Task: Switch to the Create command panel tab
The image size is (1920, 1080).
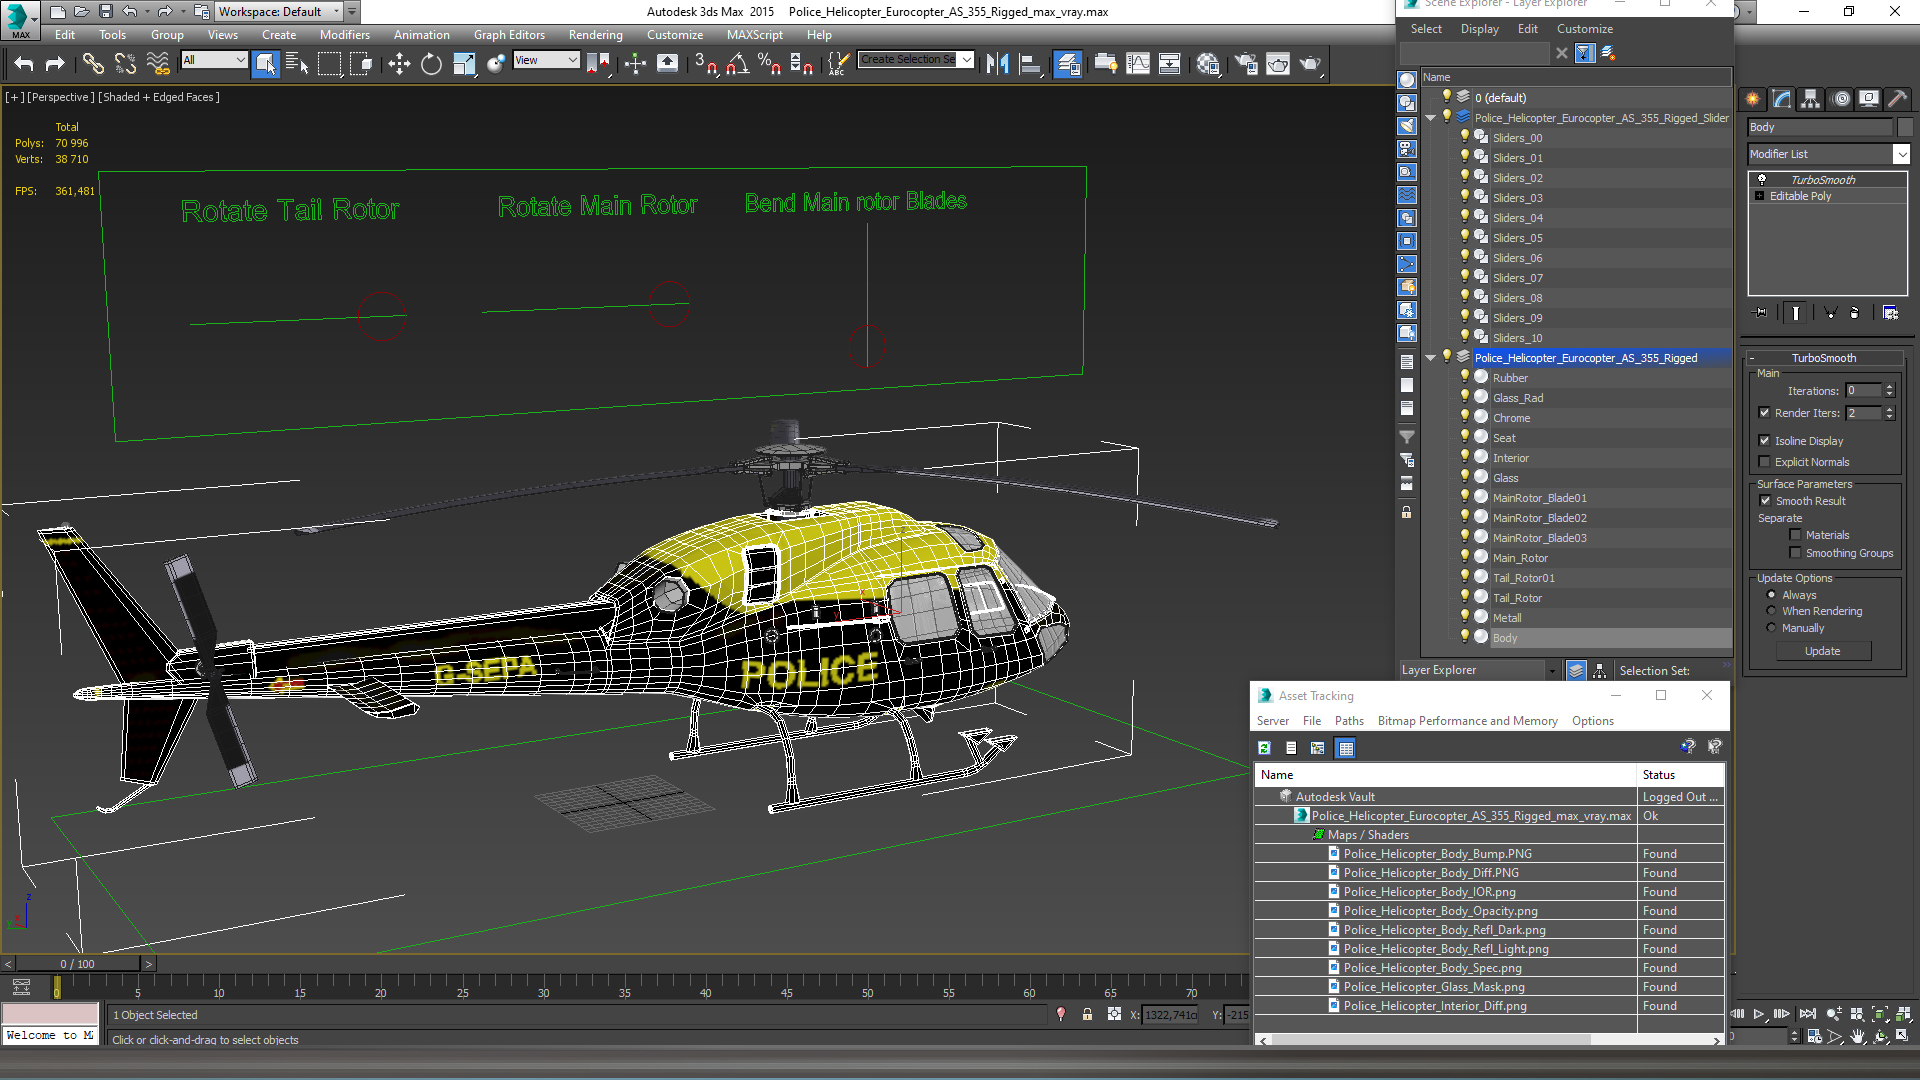Action: tap(1753, 99)
